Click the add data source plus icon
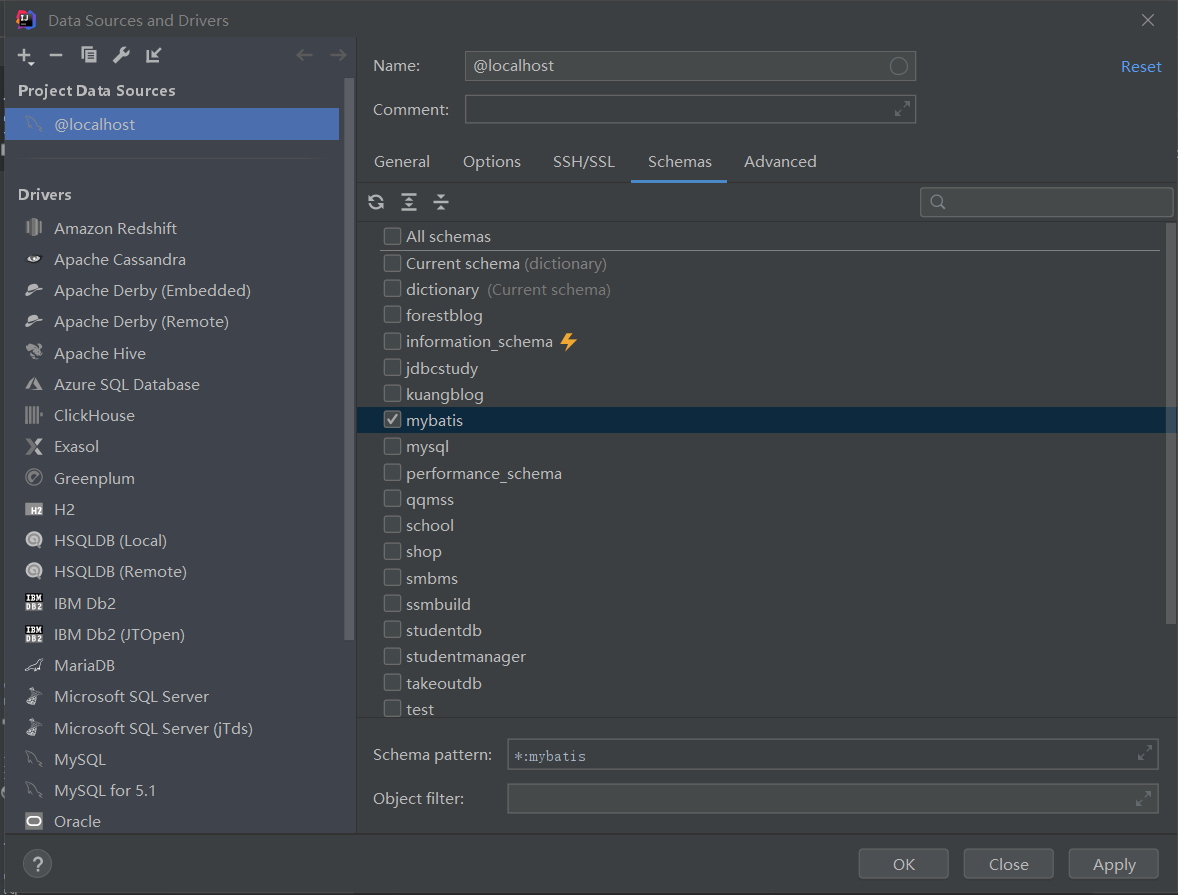This screenshot has height=895, width=1178. (x=26, y=56)
